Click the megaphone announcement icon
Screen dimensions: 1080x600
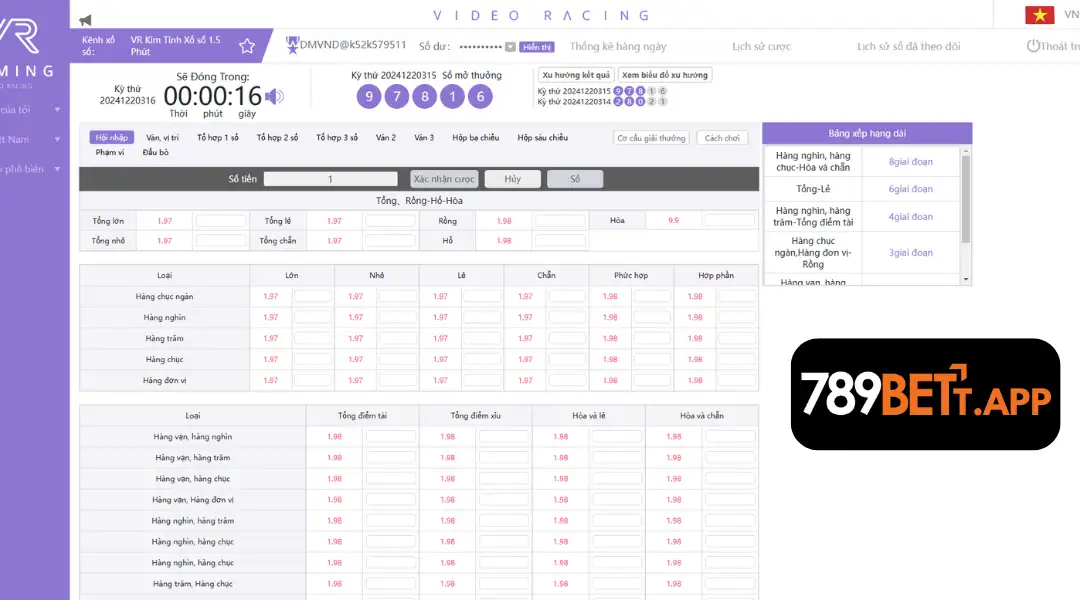click(x=85, y=20)
